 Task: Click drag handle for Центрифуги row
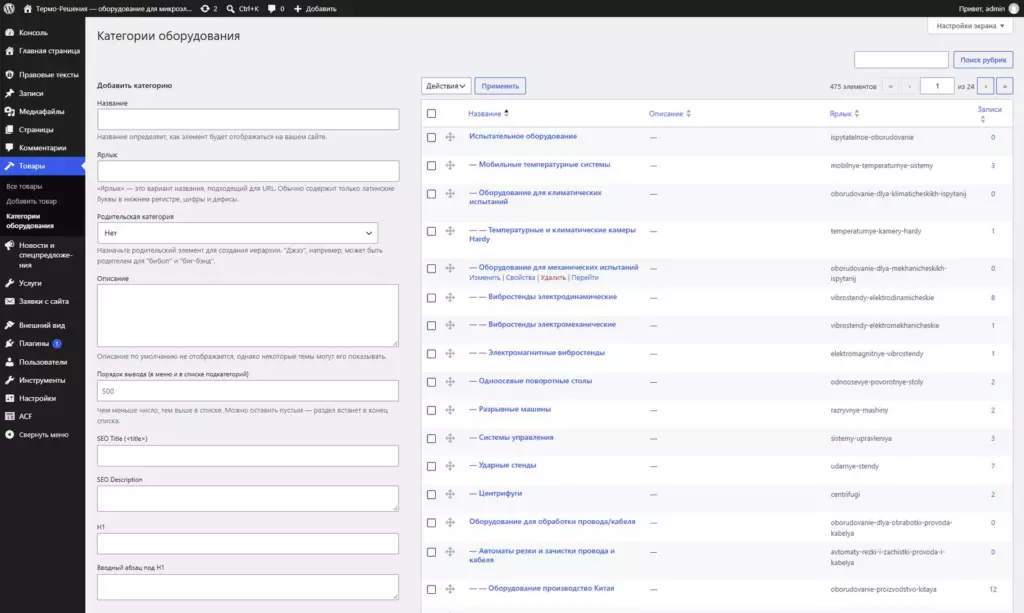click(x=450, y=494)
